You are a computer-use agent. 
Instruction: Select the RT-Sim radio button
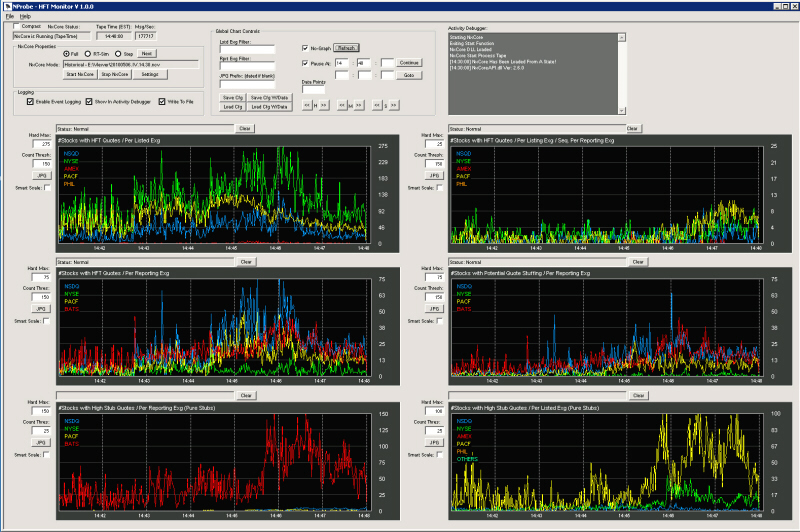tap(88, 54)
